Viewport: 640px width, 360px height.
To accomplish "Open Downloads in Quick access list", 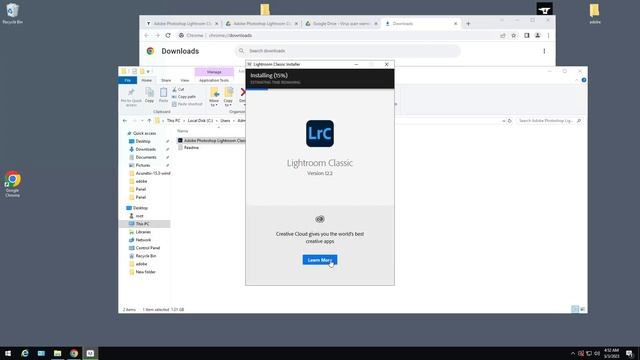I will [x=145, y=149].
